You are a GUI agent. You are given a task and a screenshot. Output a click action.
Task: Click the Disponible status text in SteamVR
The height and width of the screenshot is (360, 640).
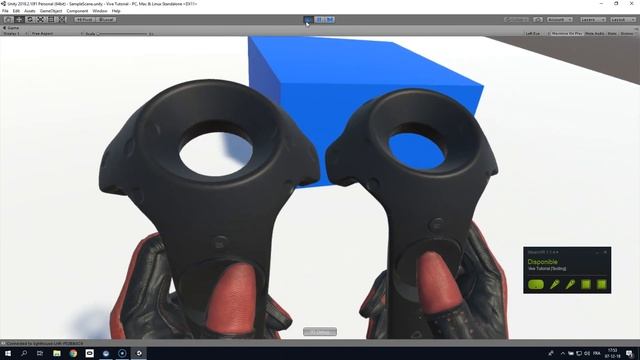point(542,262)
